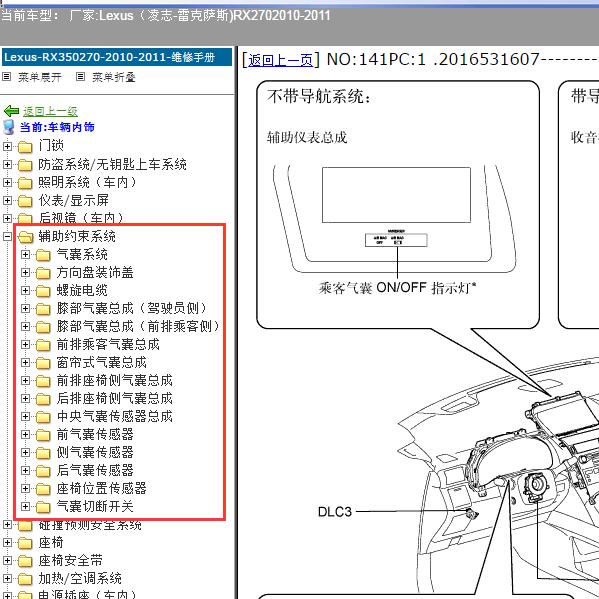Click the folder icon for 座椅安全带
599x599 pixels.
coord(25,561)
